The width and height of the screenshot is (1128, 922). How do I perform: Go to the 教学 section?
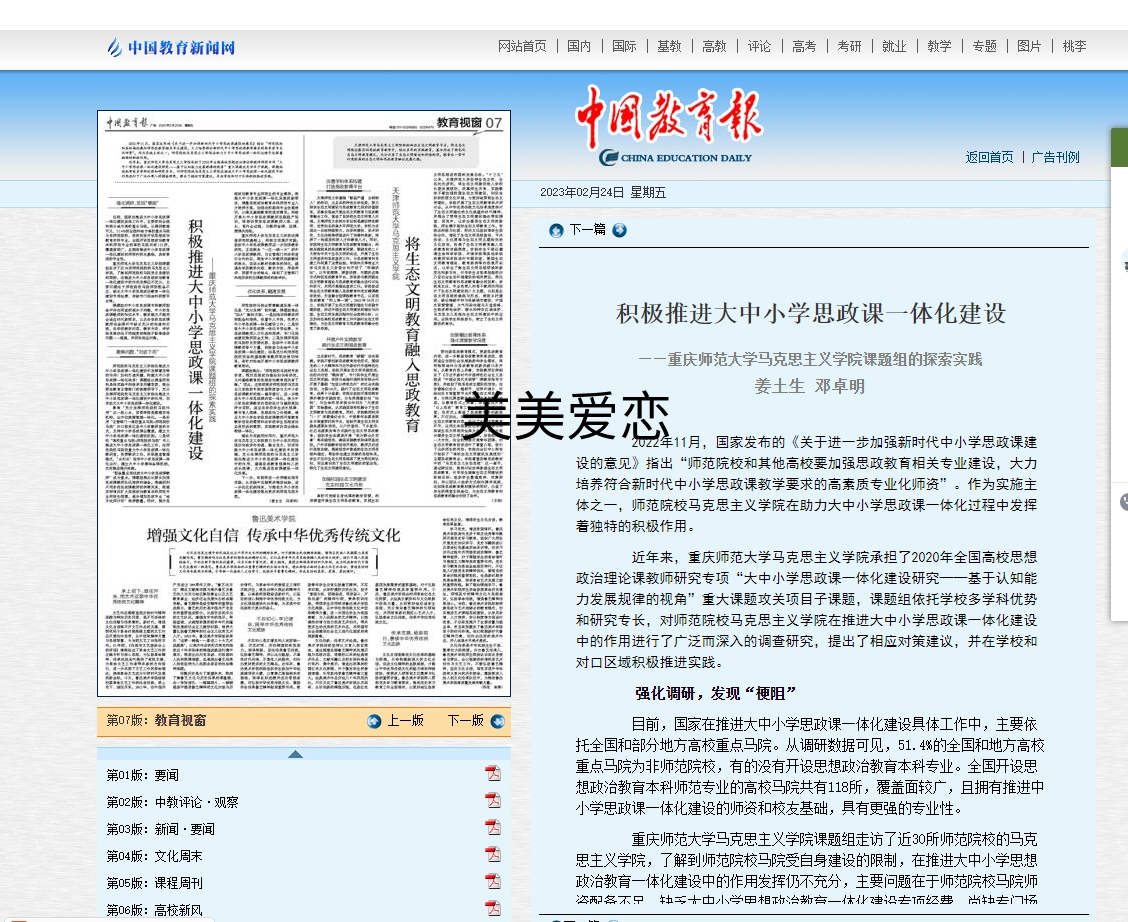click(x=940, y=46)
